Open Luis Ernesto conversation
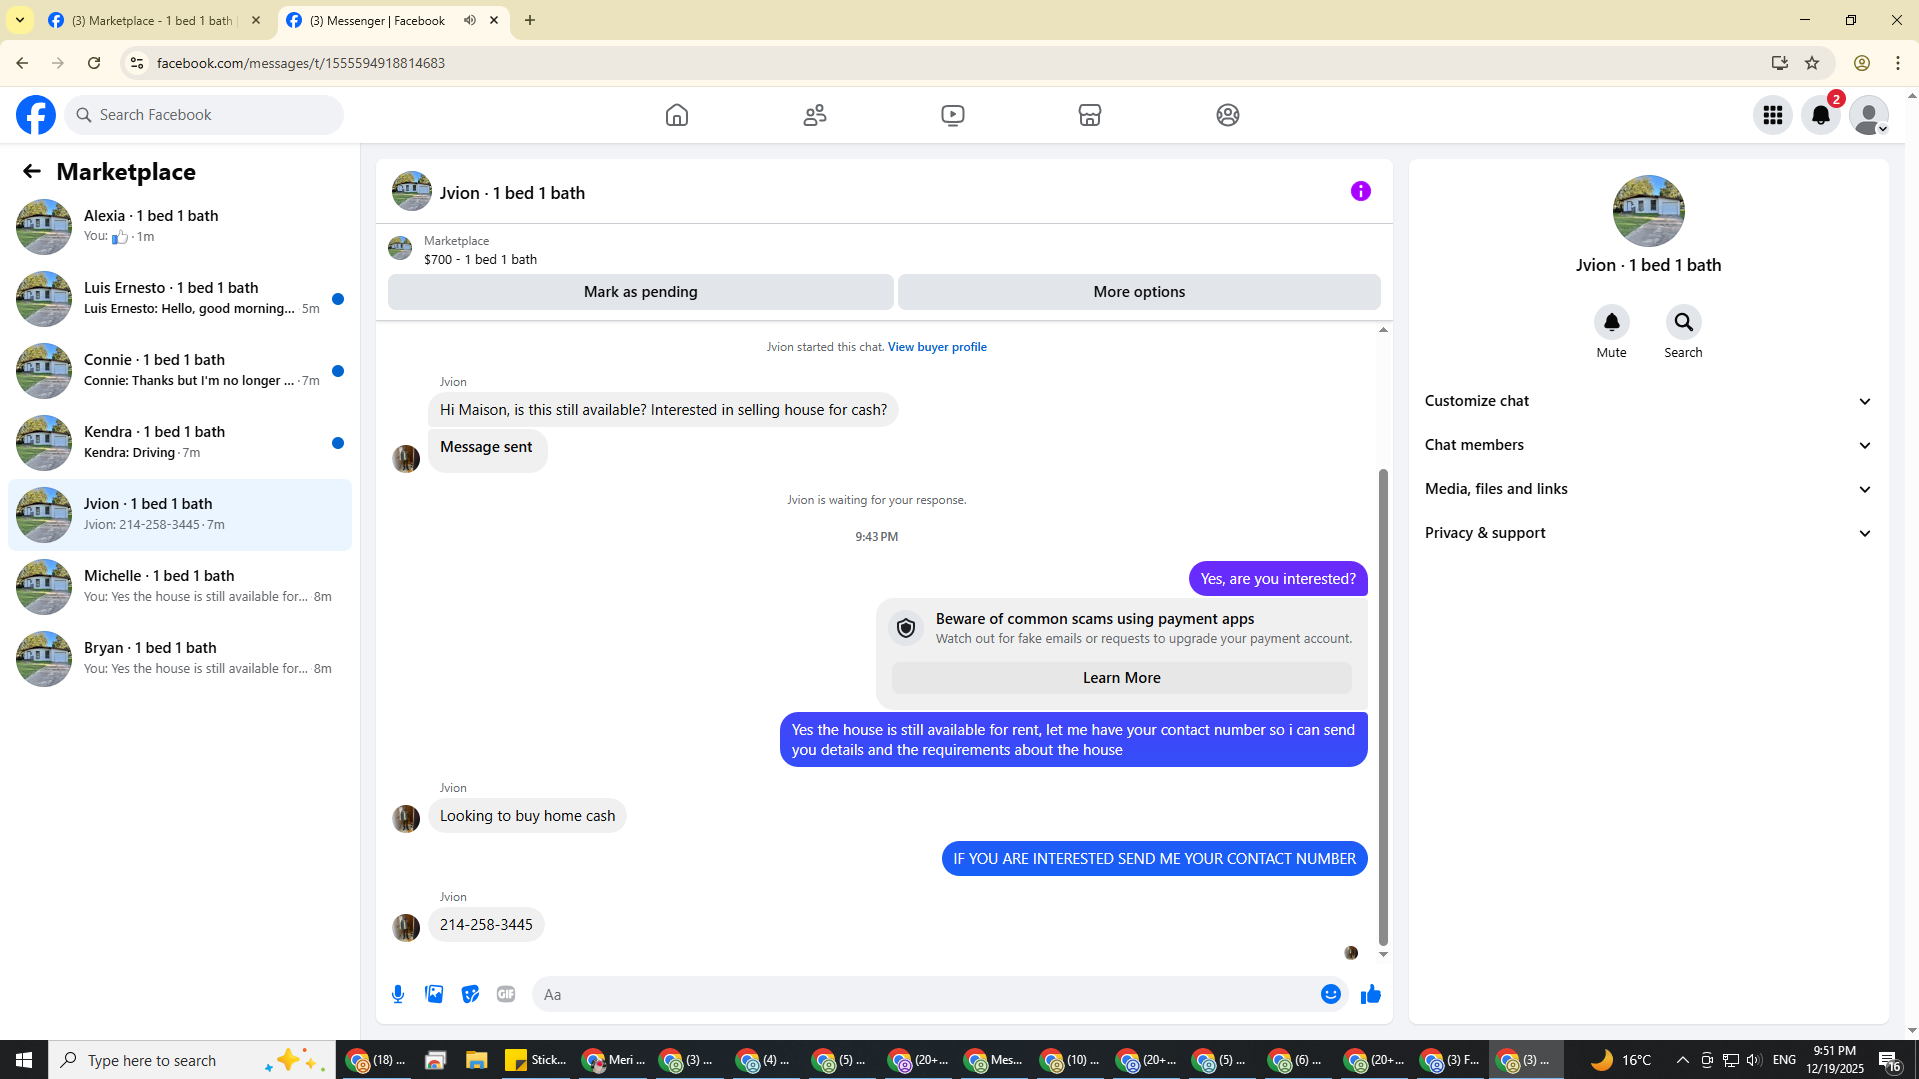 [x=180, y=298]
